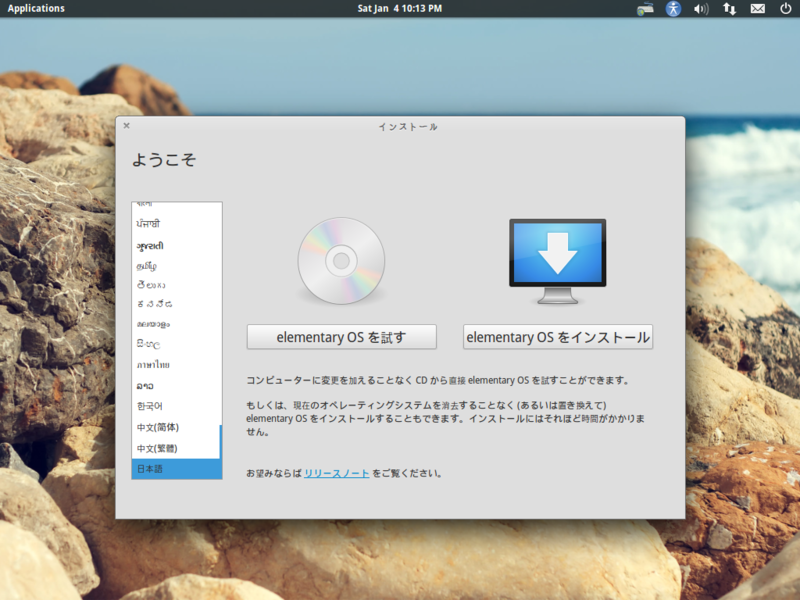This screenshot has width=800, height=600.
Task: Select සිංහල in the language list
Action: coord(176,344)
